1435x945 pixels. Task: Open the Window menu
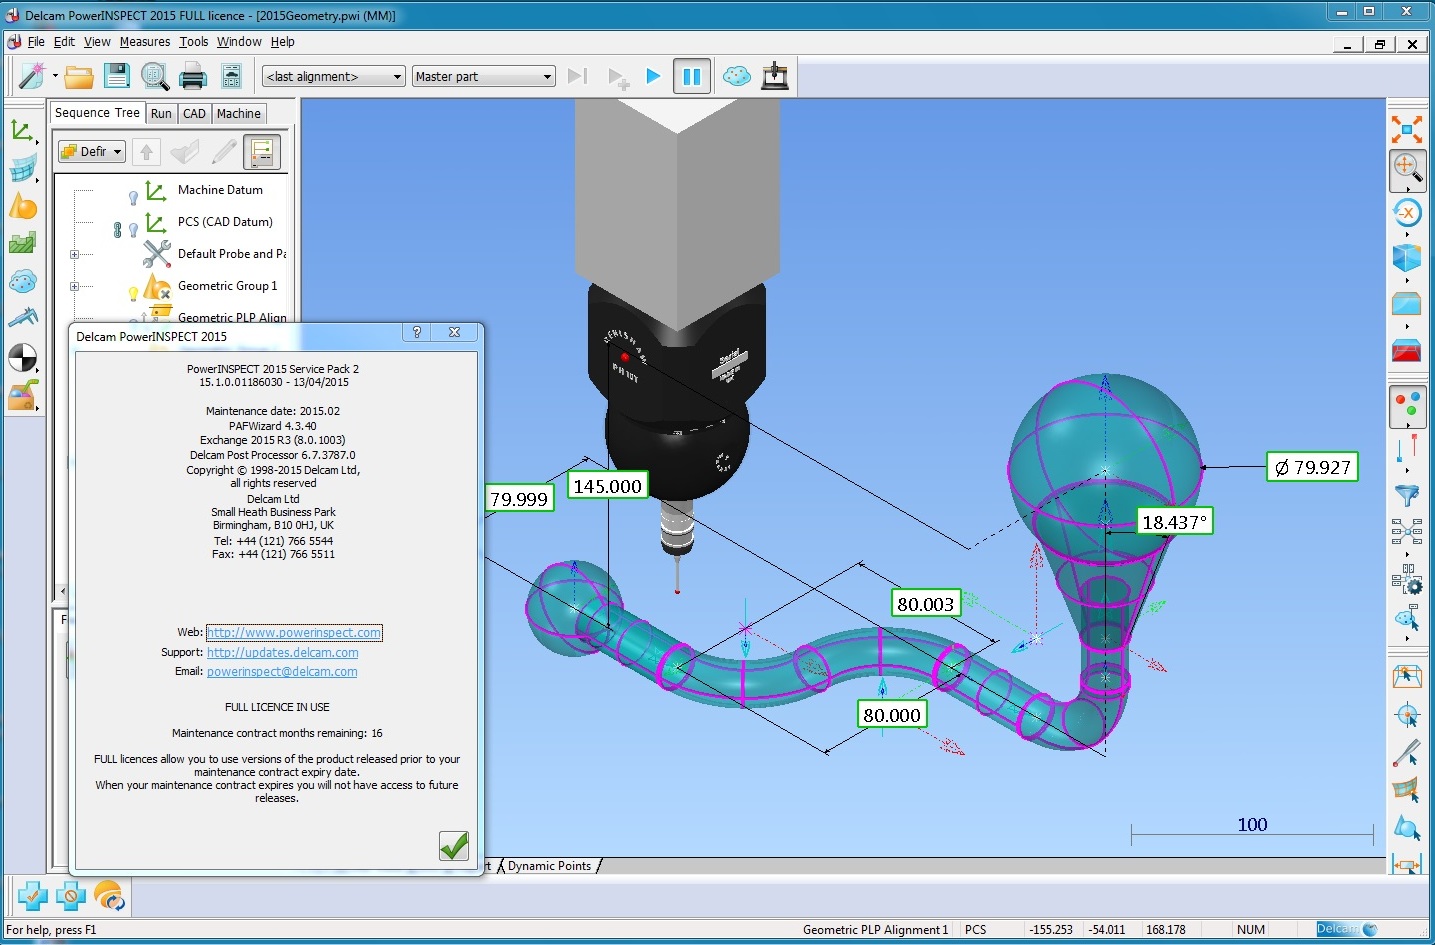pos(239,42)
